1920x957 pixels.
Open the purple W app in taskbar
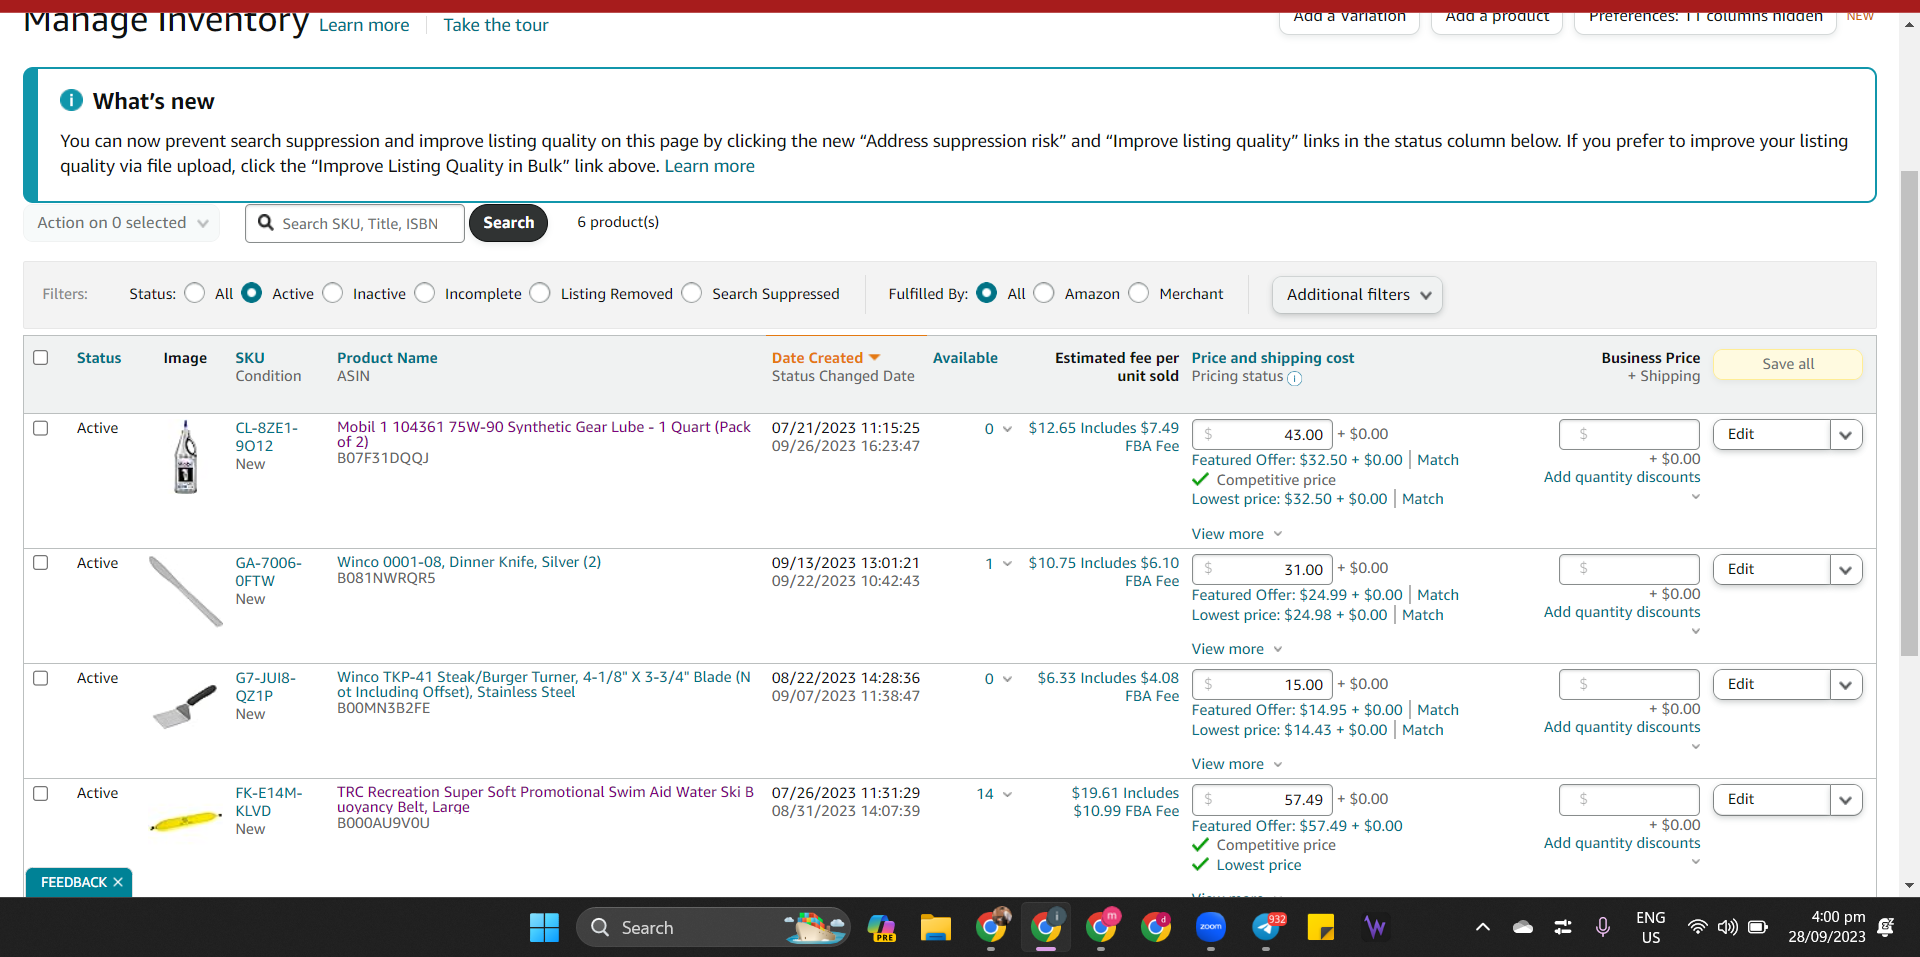(x=1376, y=928)
